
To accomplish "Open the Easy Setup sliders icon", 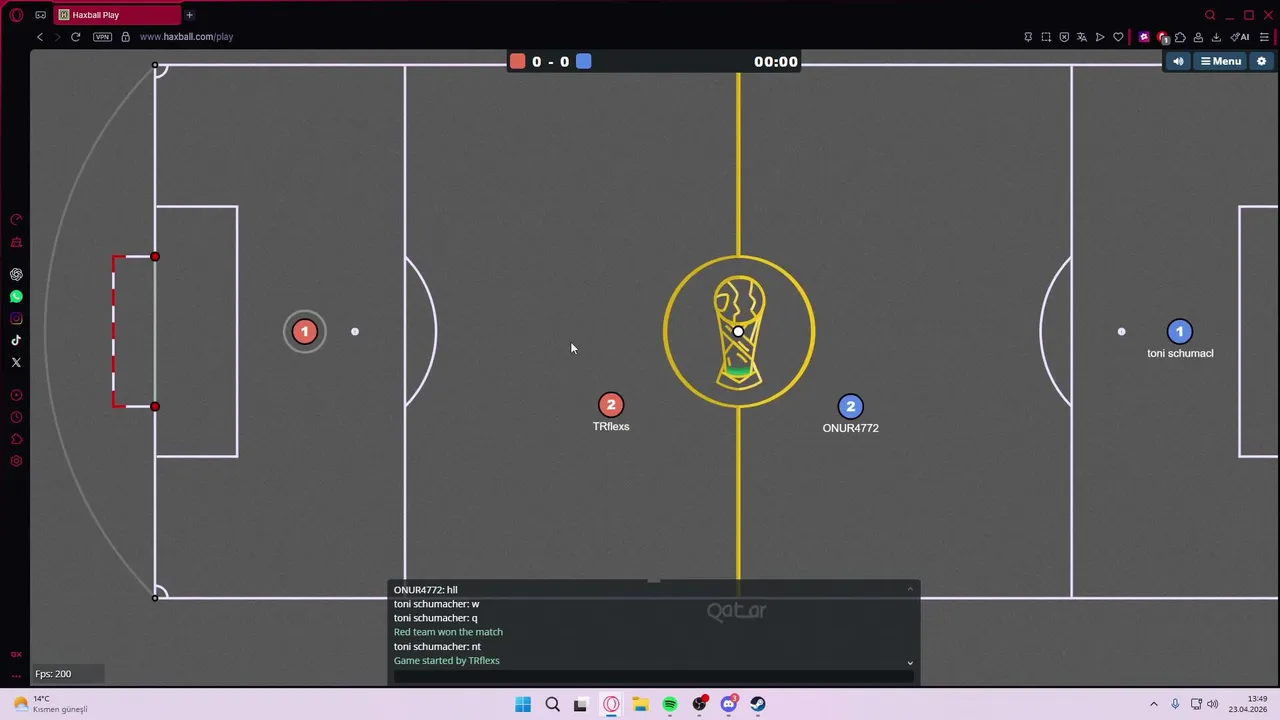I will pos(1264,37).
